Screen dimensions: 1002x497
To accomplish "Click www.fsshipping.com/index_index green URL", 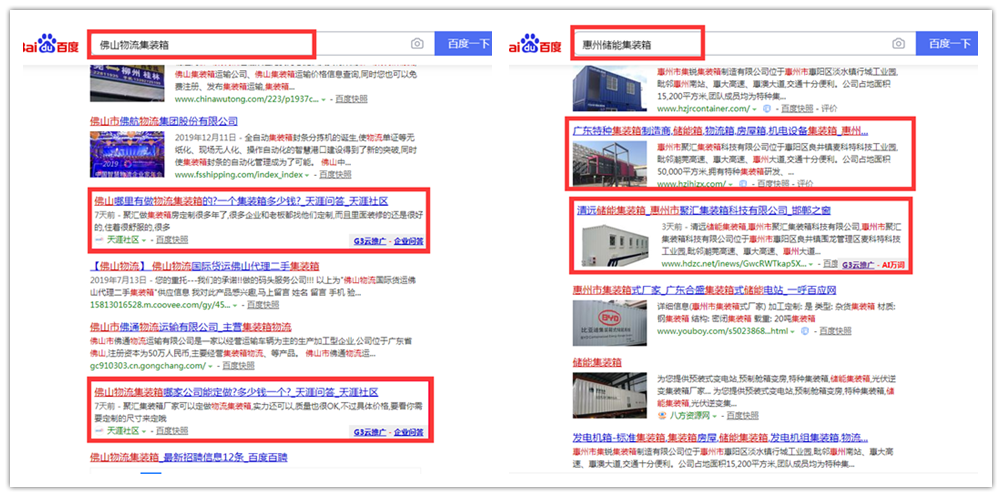I will (x=238, y=174).
